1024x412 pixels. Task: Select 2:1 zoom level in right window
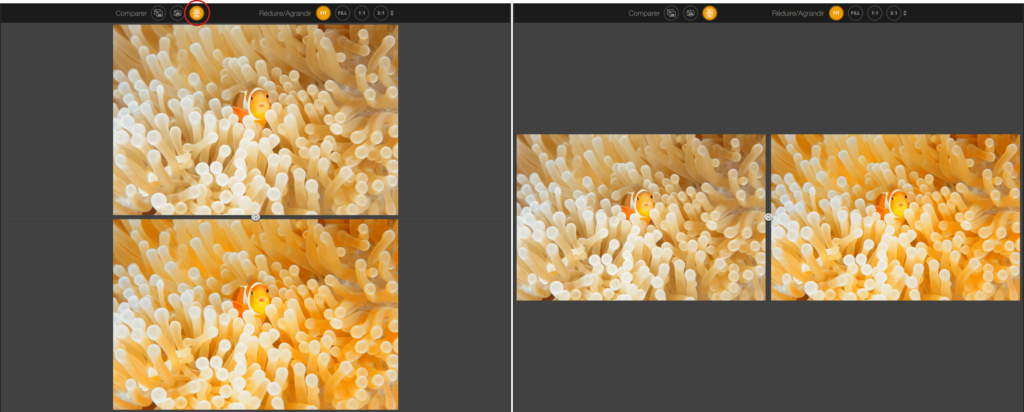tap(893, 13)
